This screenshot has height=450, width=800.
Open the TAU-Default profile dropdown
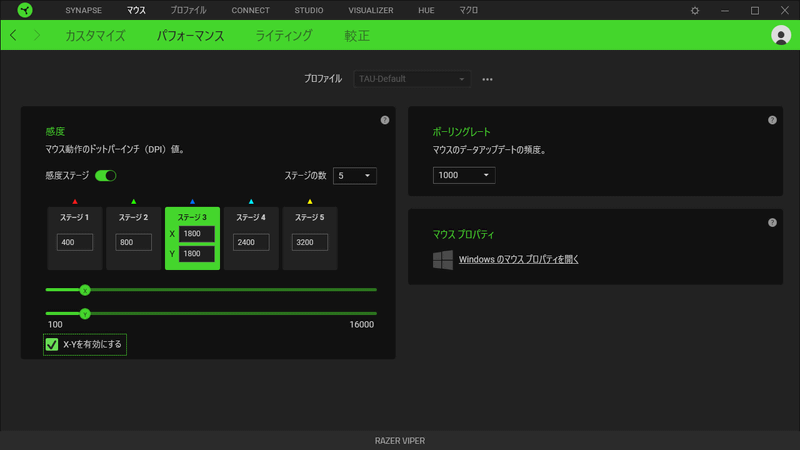[x=412, y=79]
